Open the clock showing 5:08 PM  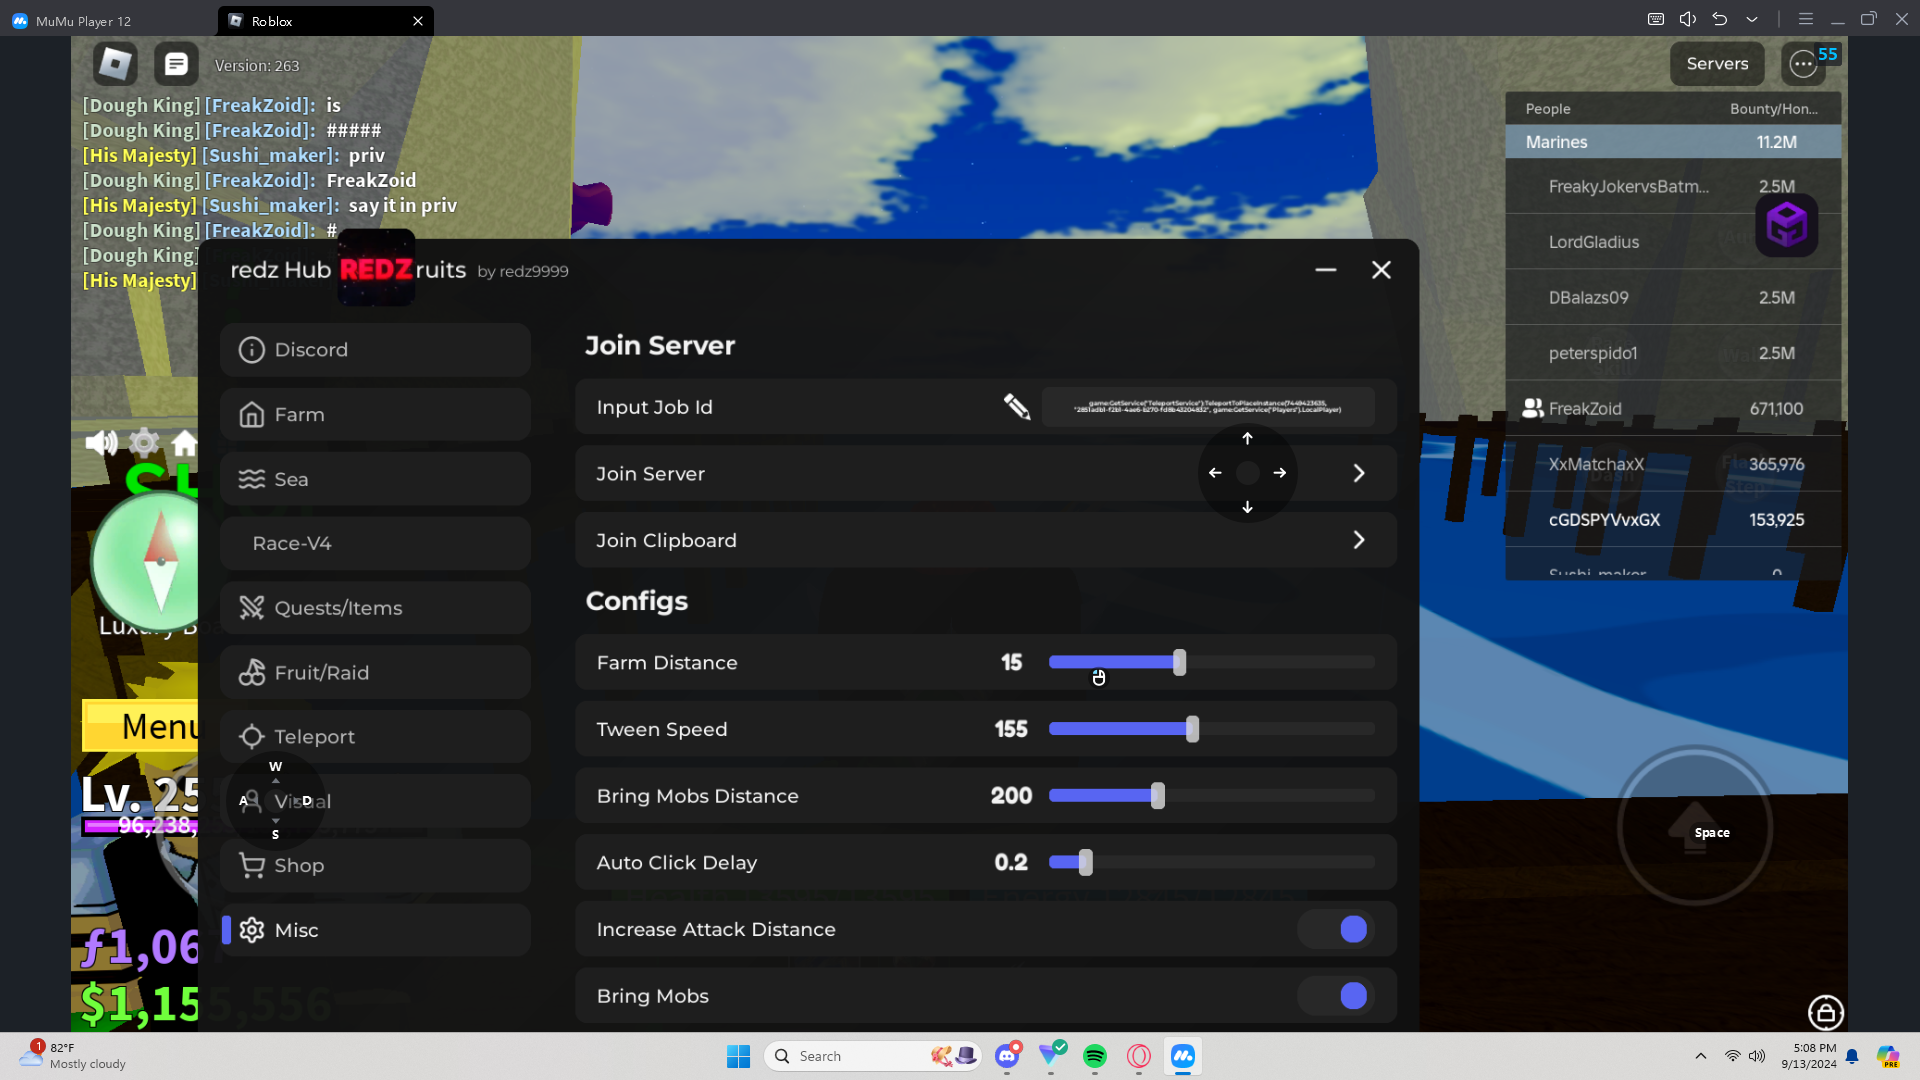click(x=1809, y=1056)
